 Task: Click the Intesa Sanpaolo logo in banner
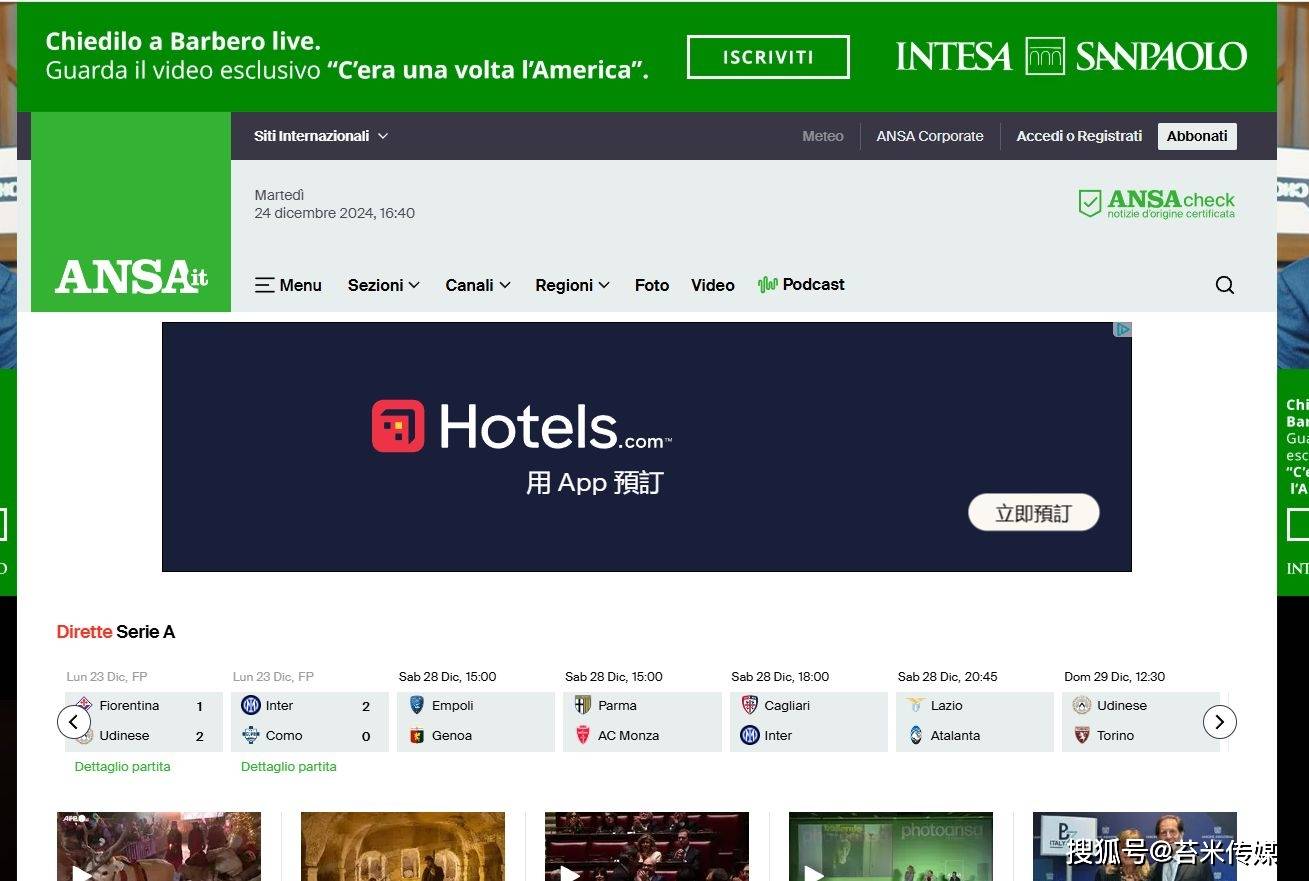(x=1071, y=56)
